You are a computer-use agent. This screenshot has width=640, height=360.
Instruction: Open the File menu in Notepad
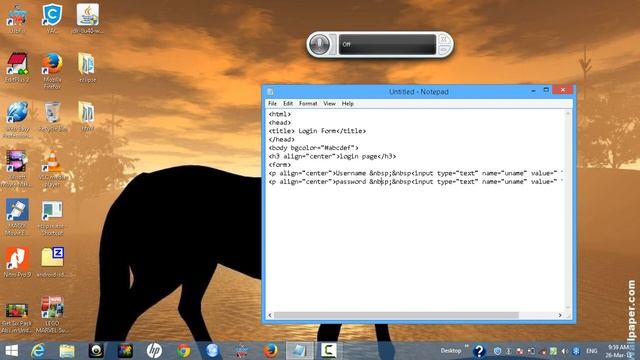pyautogui.click(x=272, y=104)
